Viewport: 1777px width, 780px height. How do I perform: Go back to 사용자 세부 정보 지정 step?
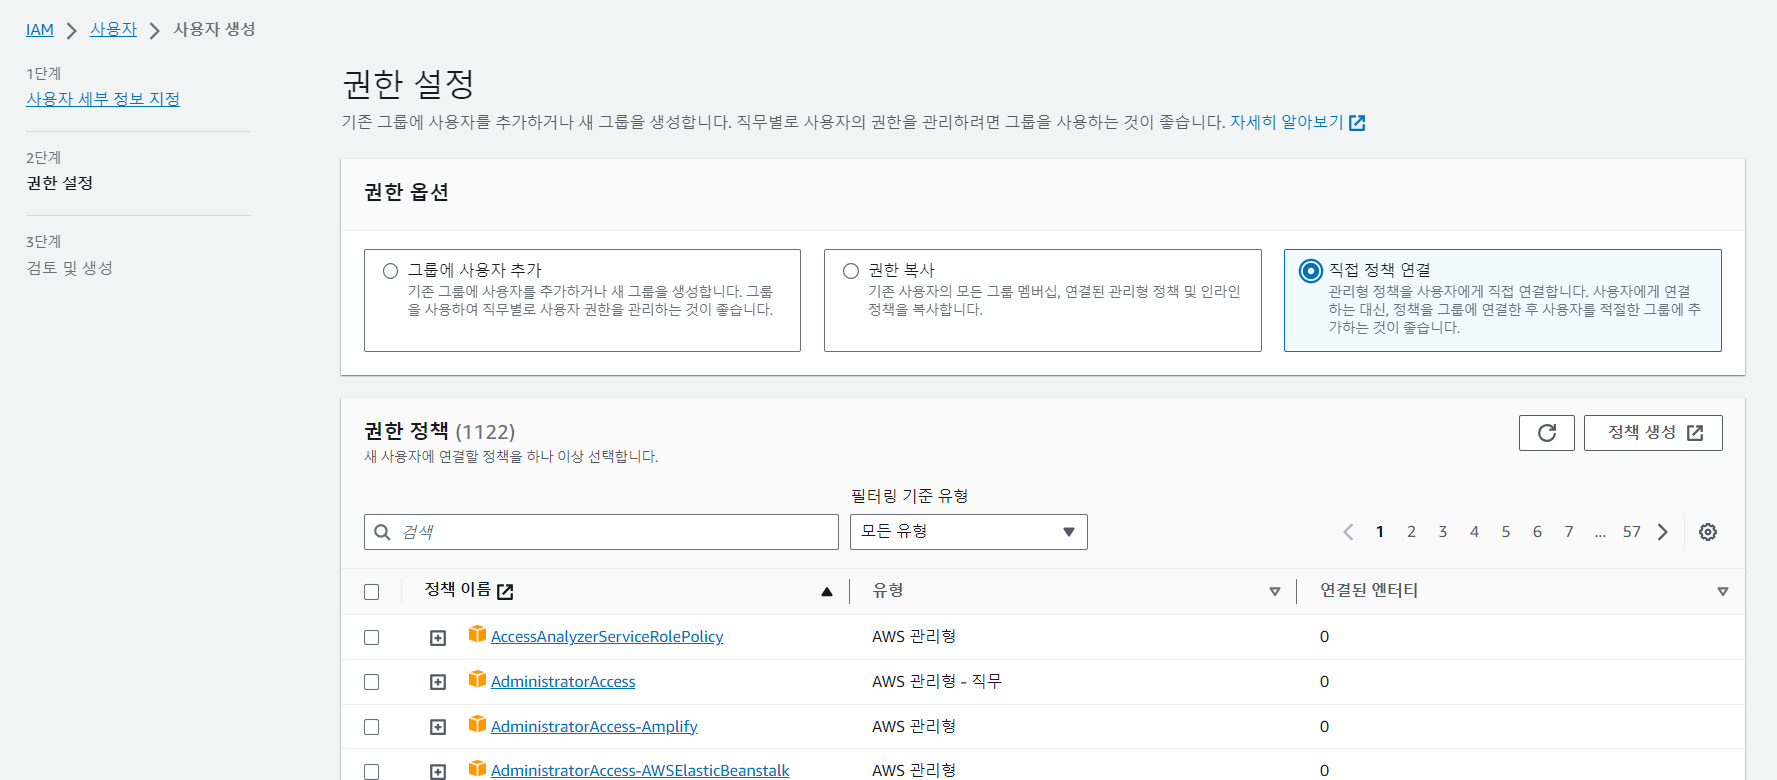(x=103, y=99)
